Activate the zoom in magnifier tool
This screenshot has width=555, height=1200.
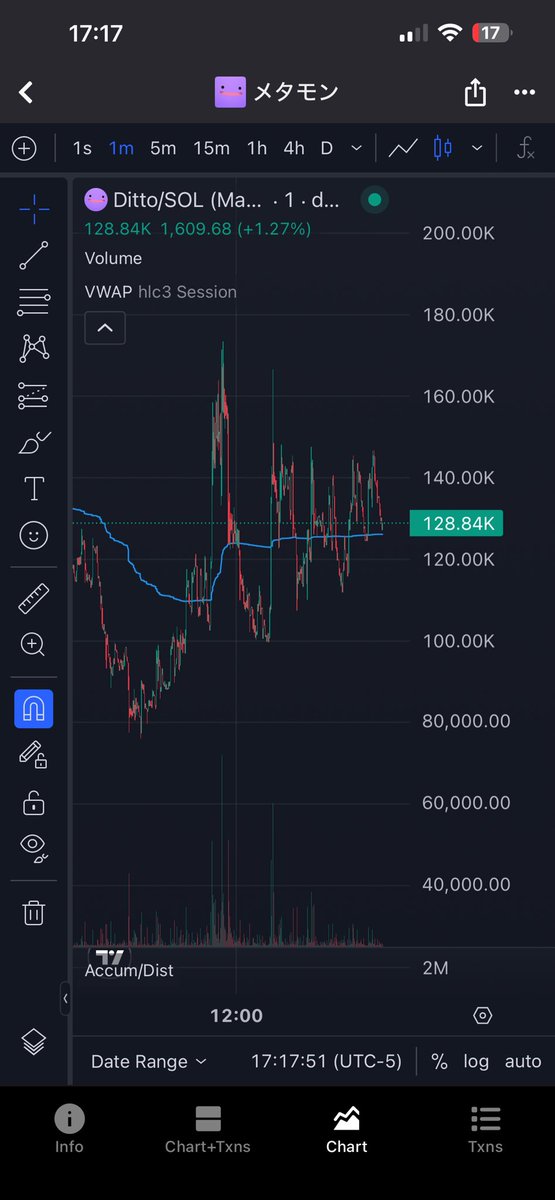click(34, 644)
